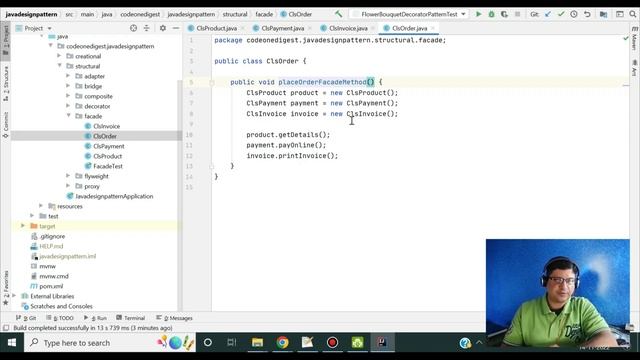This screenshot has height=360, width=640.
Task: Update project with Git blue arrow
Action: (x=548, y=14)
